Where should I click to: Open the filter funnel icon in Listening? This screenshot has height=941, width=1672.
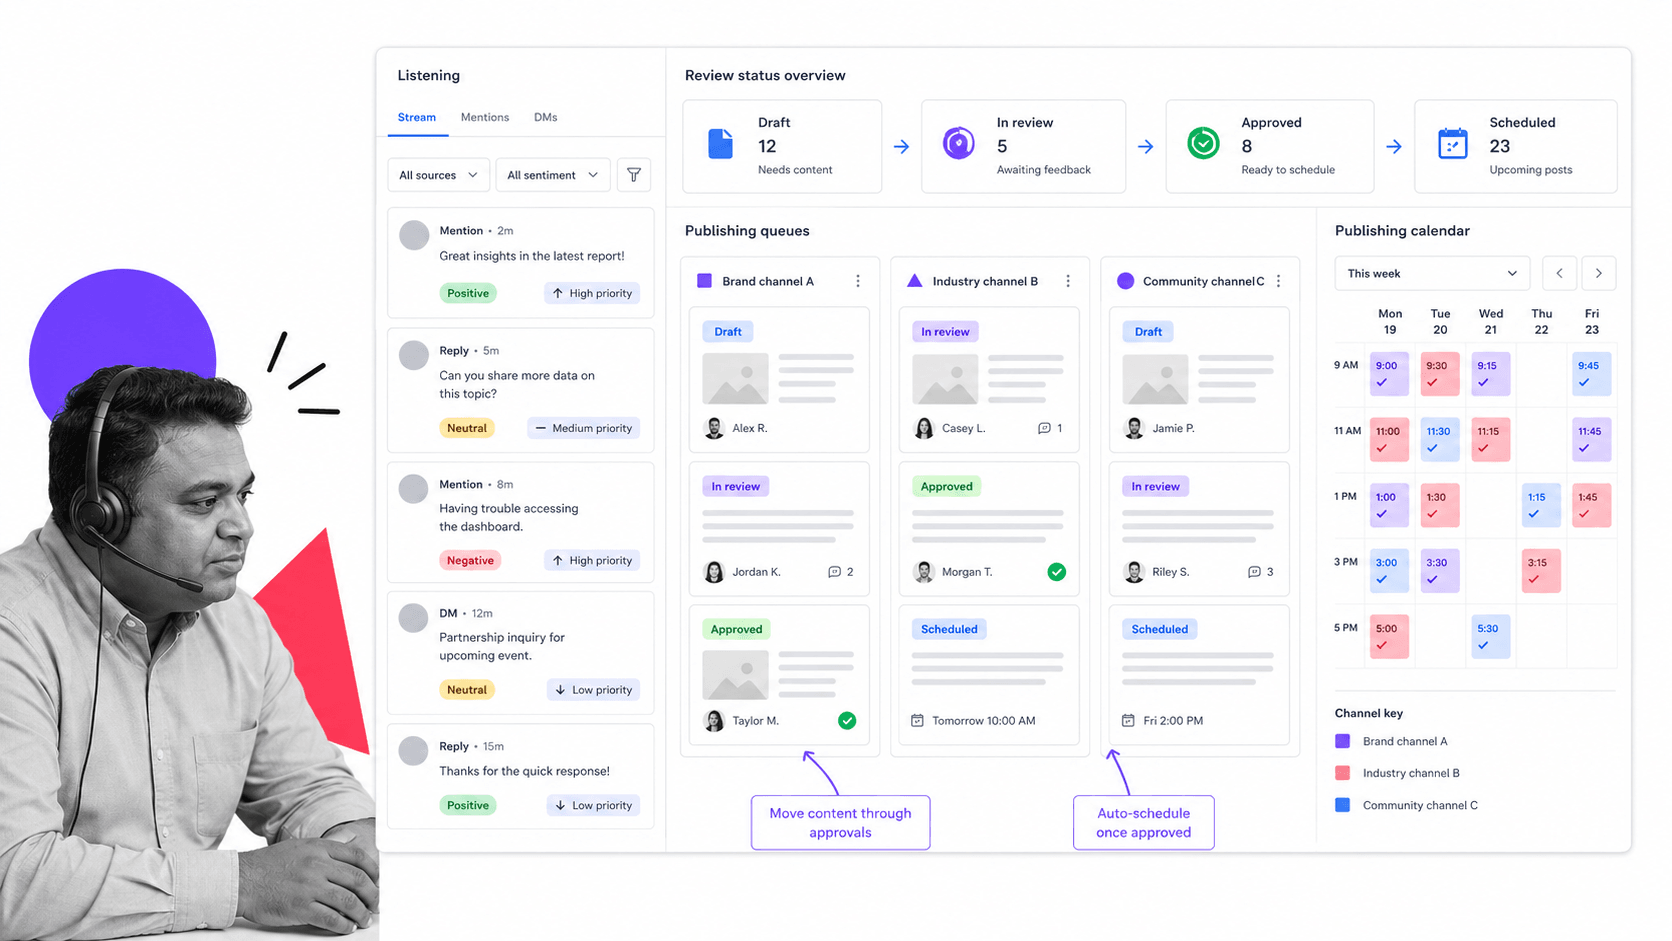[x=634, y=175]
